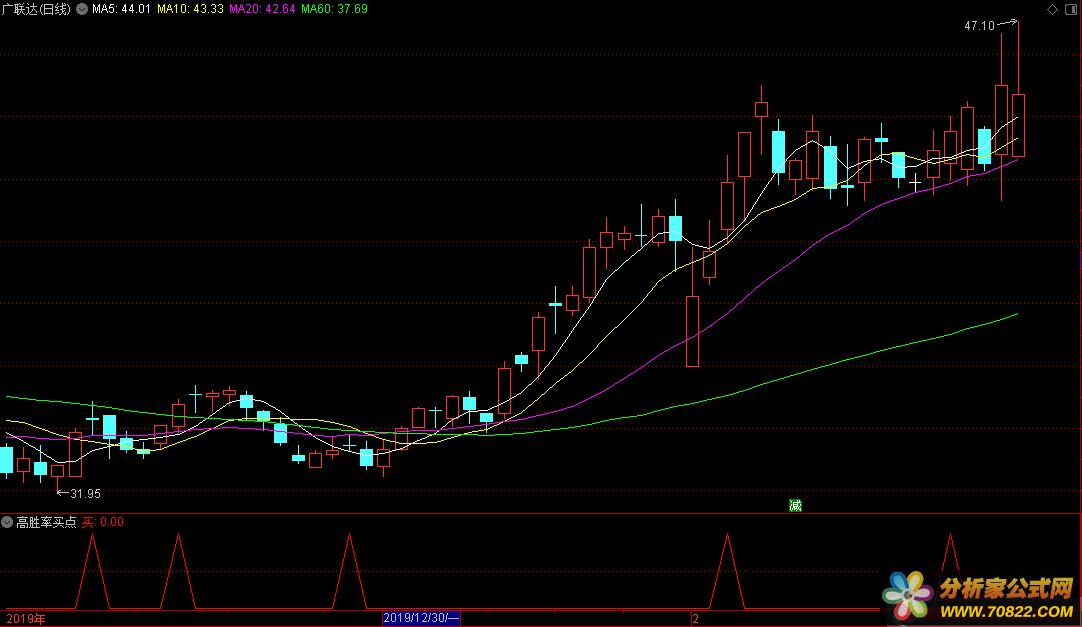Click the magenta MA20: 42.64 label
Viewport: 1082px width, 627px height.
coord(262,9)
